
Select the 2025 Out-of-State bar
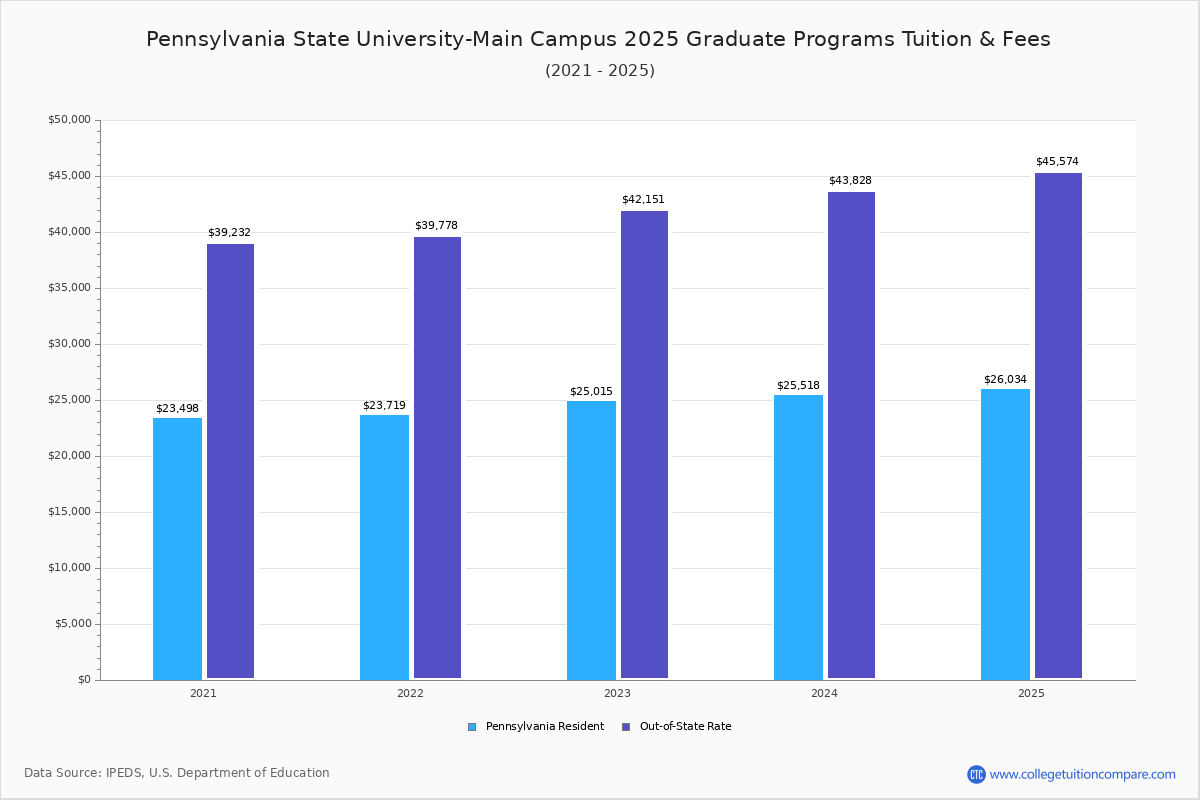pyautogui.click(x=1058, y=425)
